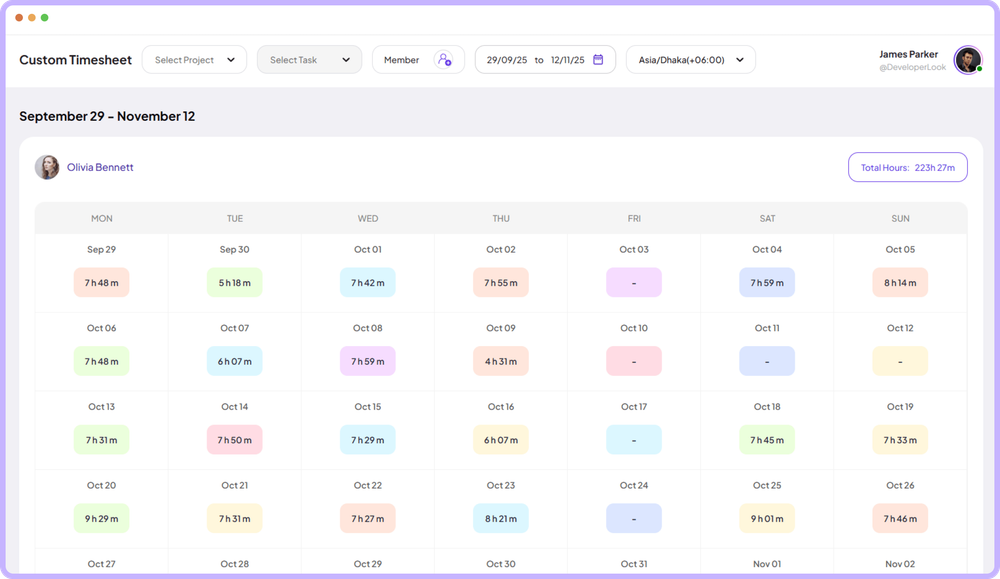Image resolution: width=1000 pixels, height=579 pixels.
Task: Open Oct 16 entry 6h 07m
Action: (x=501, y=440)
